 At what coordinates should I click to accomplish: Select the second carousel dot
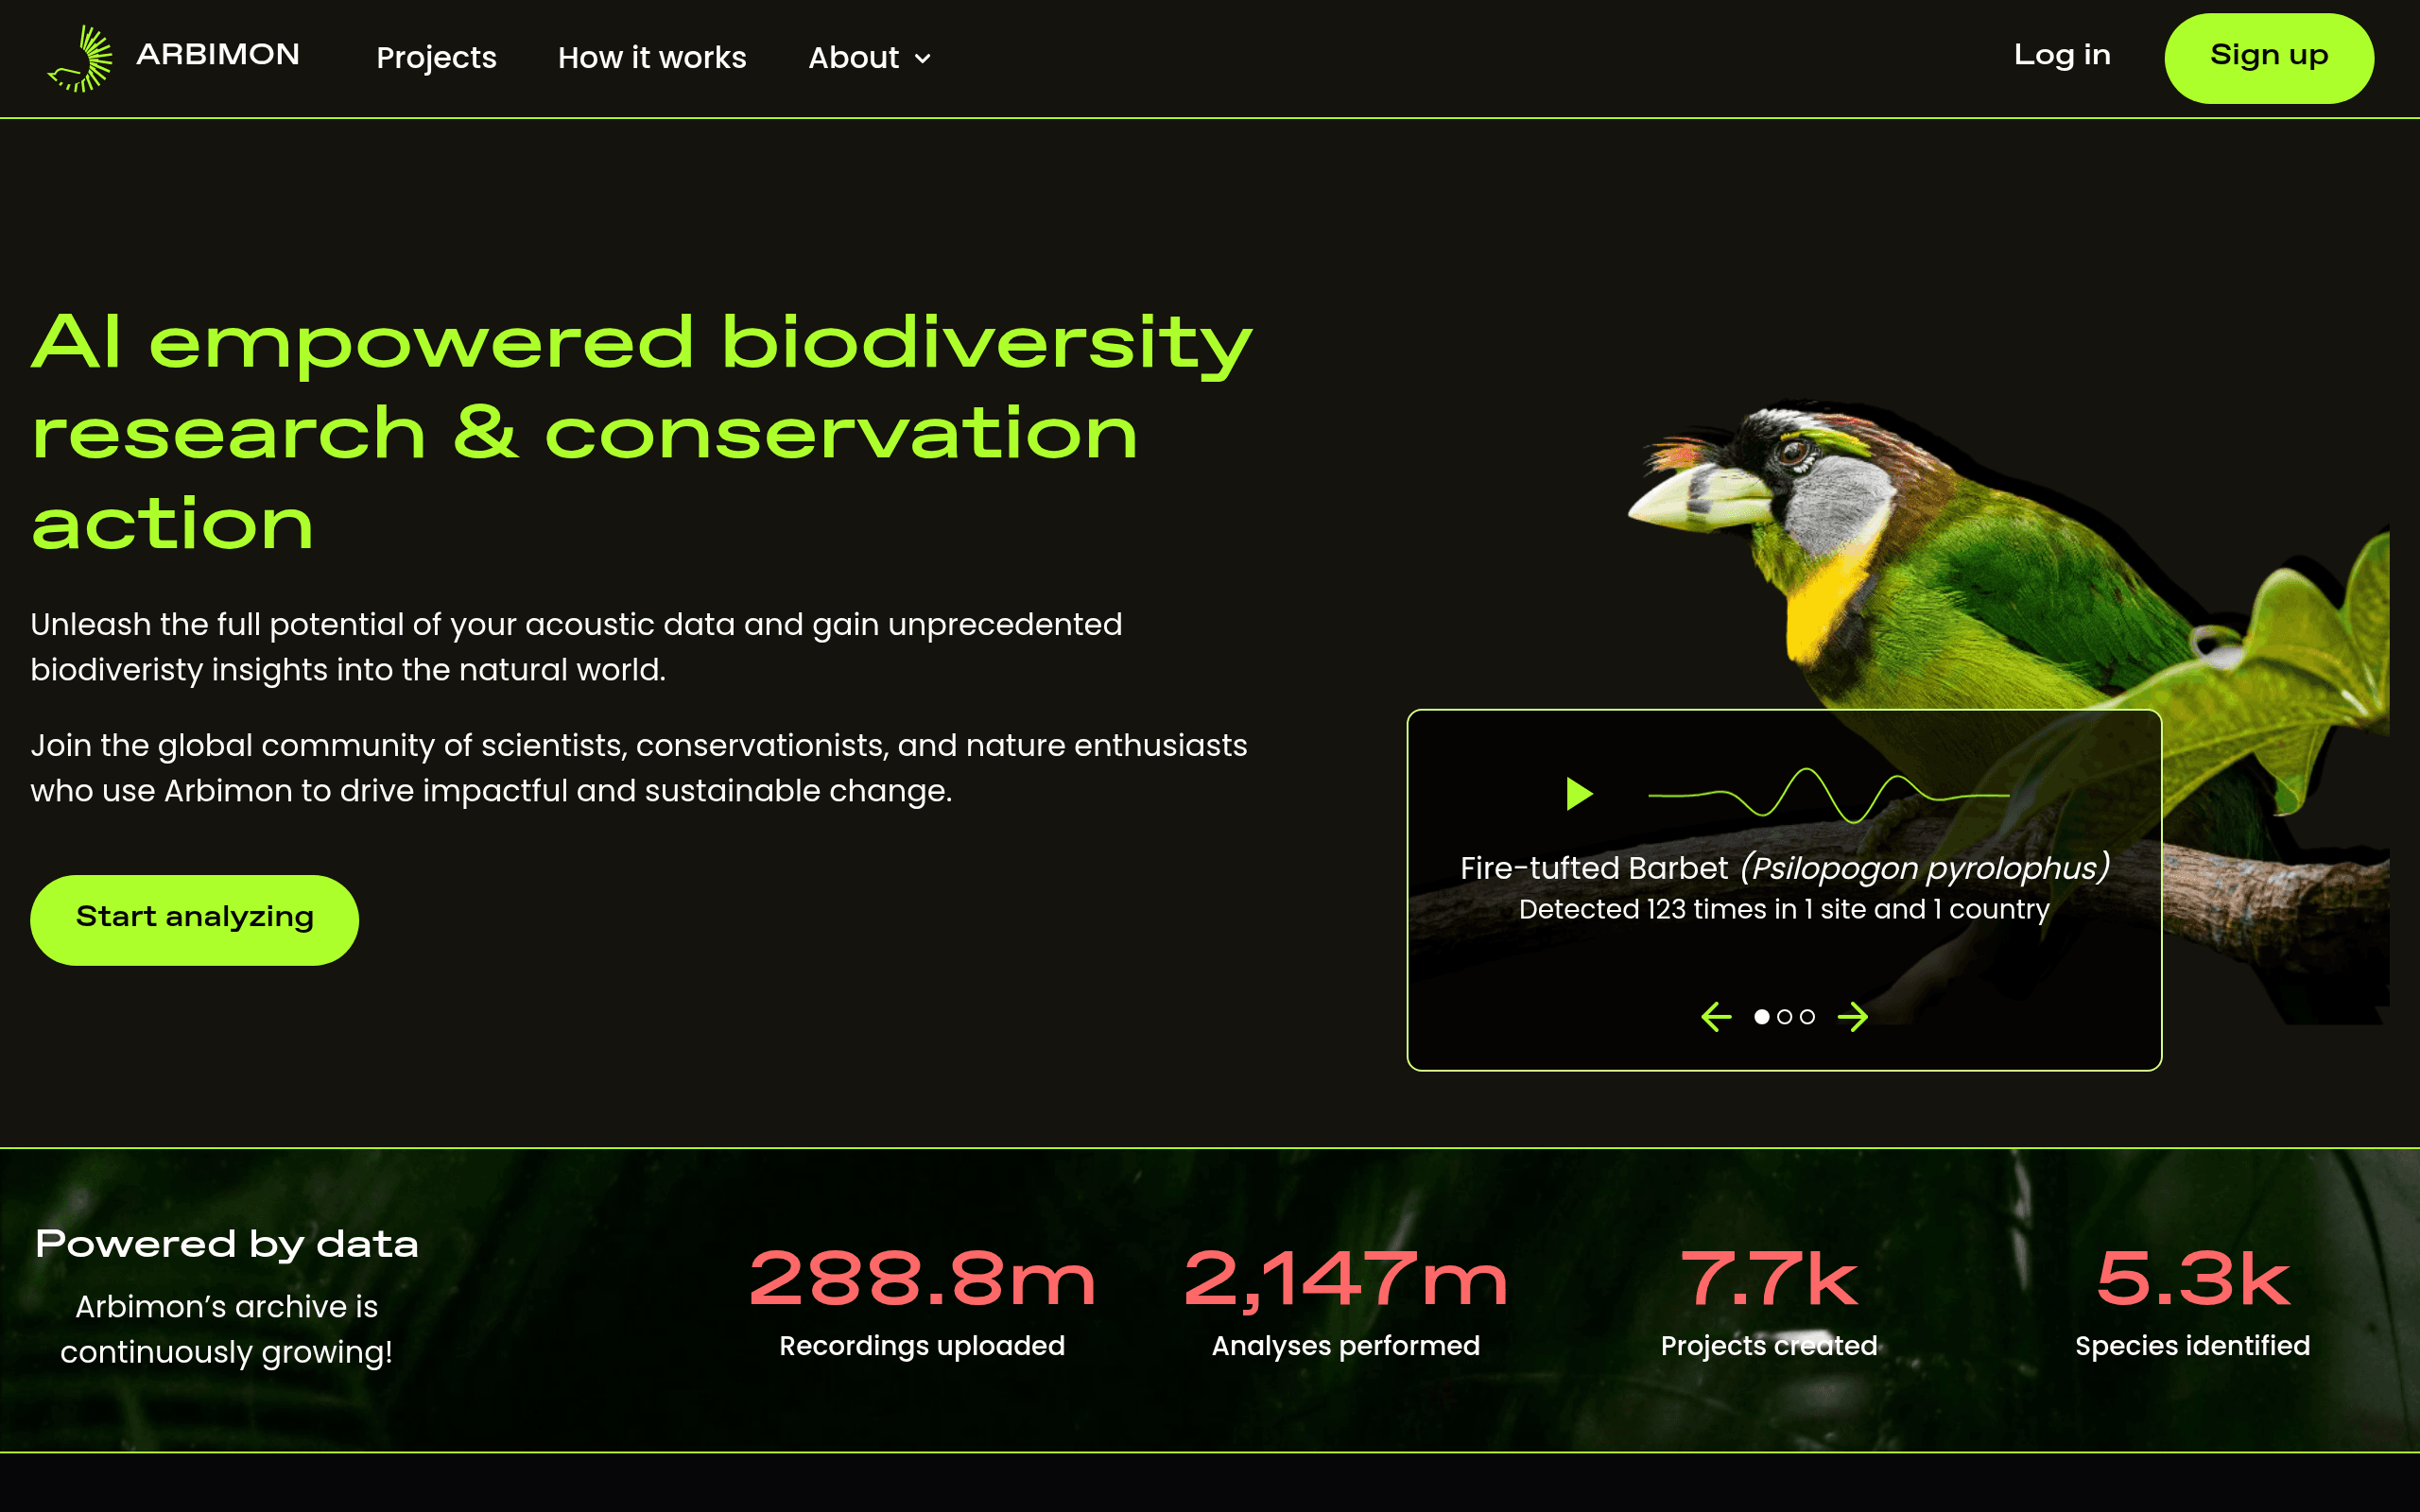coord(1785,1017)
